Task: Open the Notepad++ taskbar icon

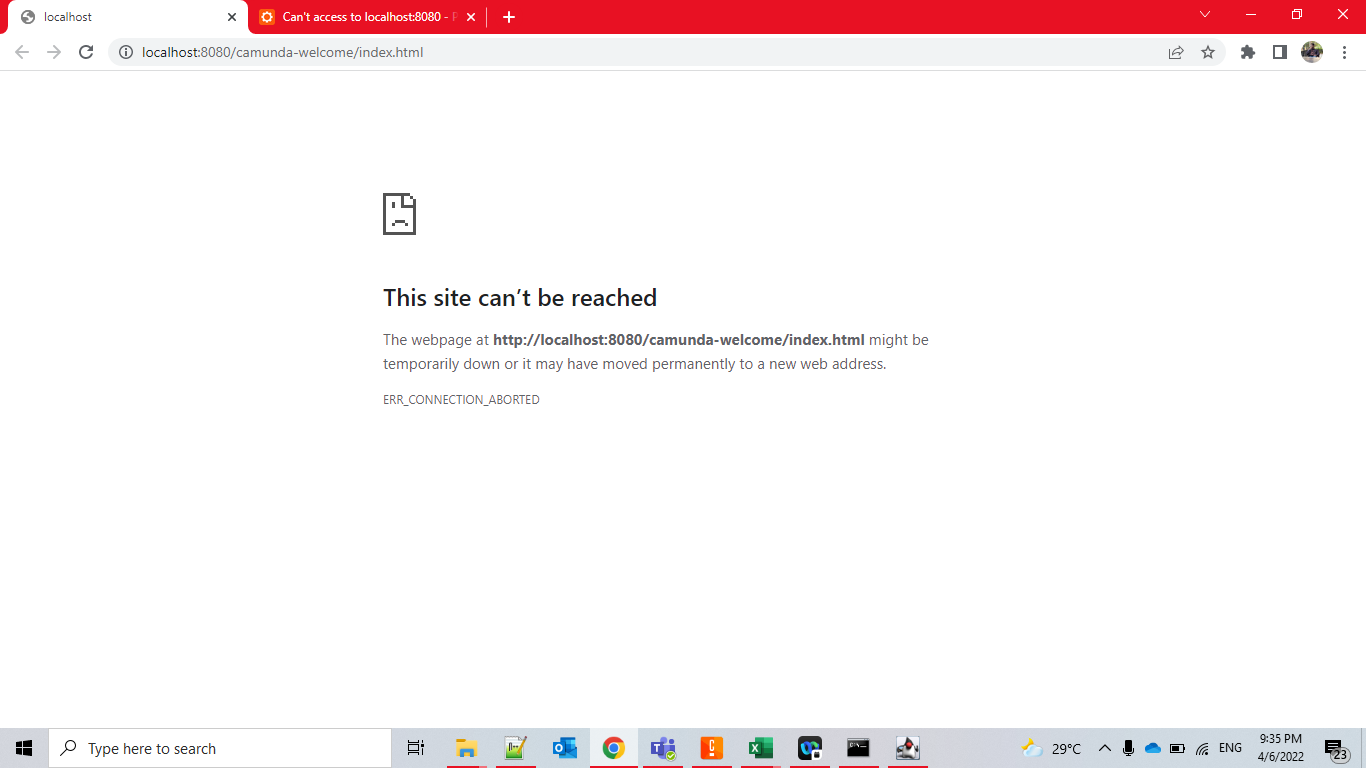Action: click(x=515, y=748)
